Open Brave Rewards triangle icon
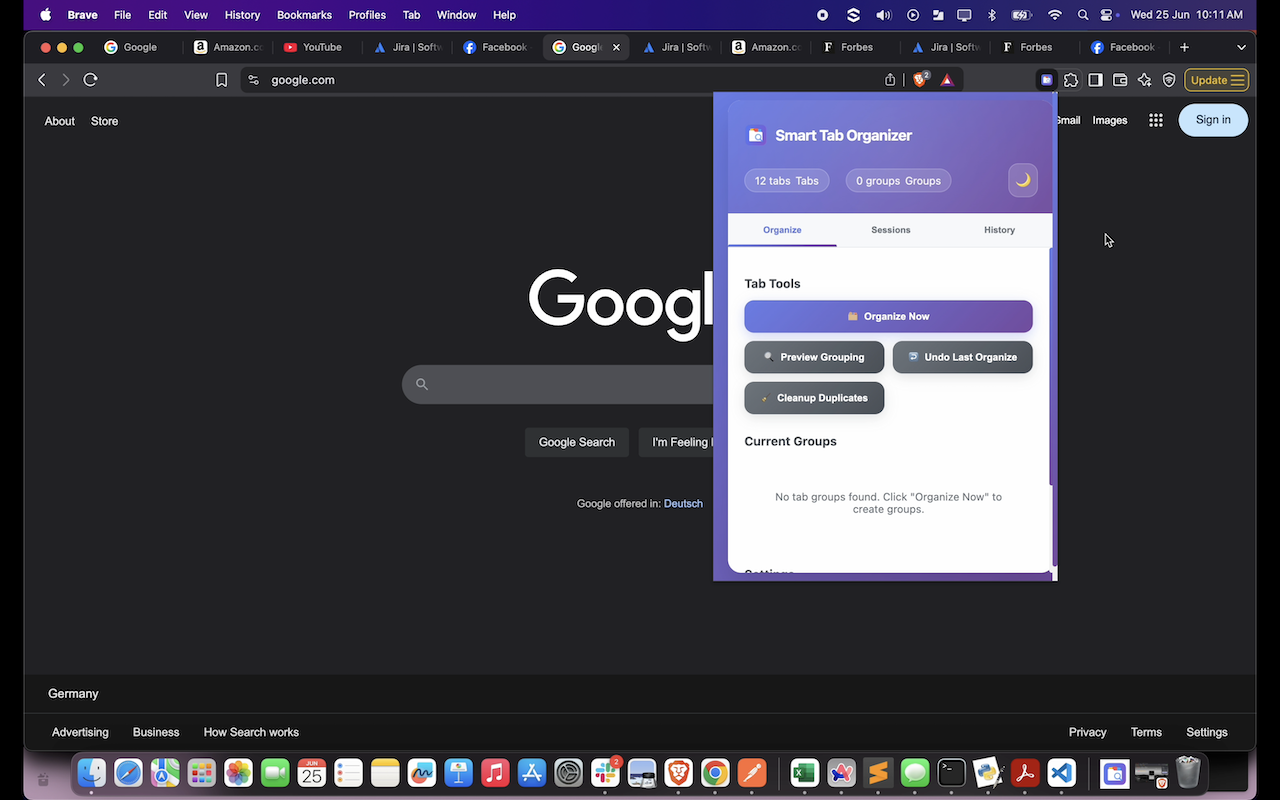This screenshot has width=1280, height=800. (x=947, y=80)
